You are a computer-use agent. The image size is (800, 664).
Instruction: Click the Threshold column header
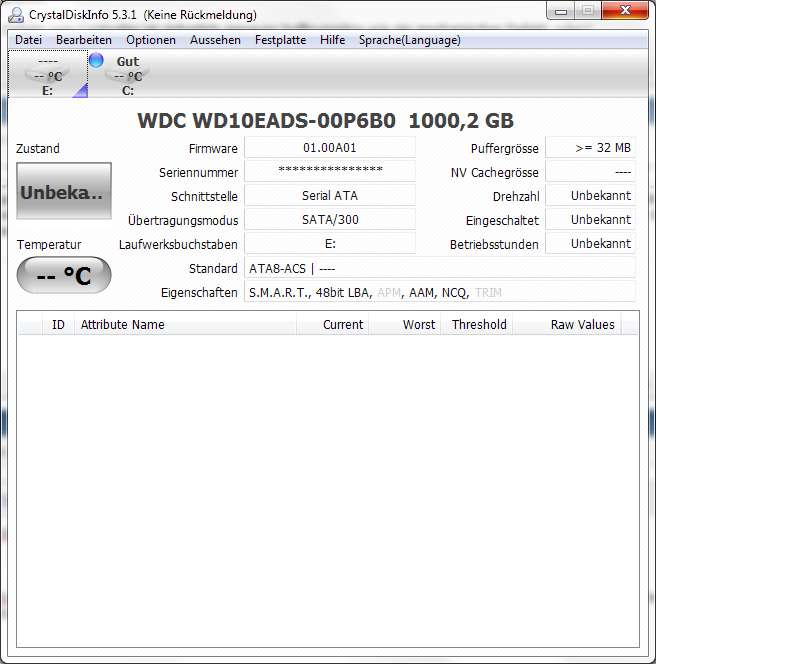[x=477, y=325]
